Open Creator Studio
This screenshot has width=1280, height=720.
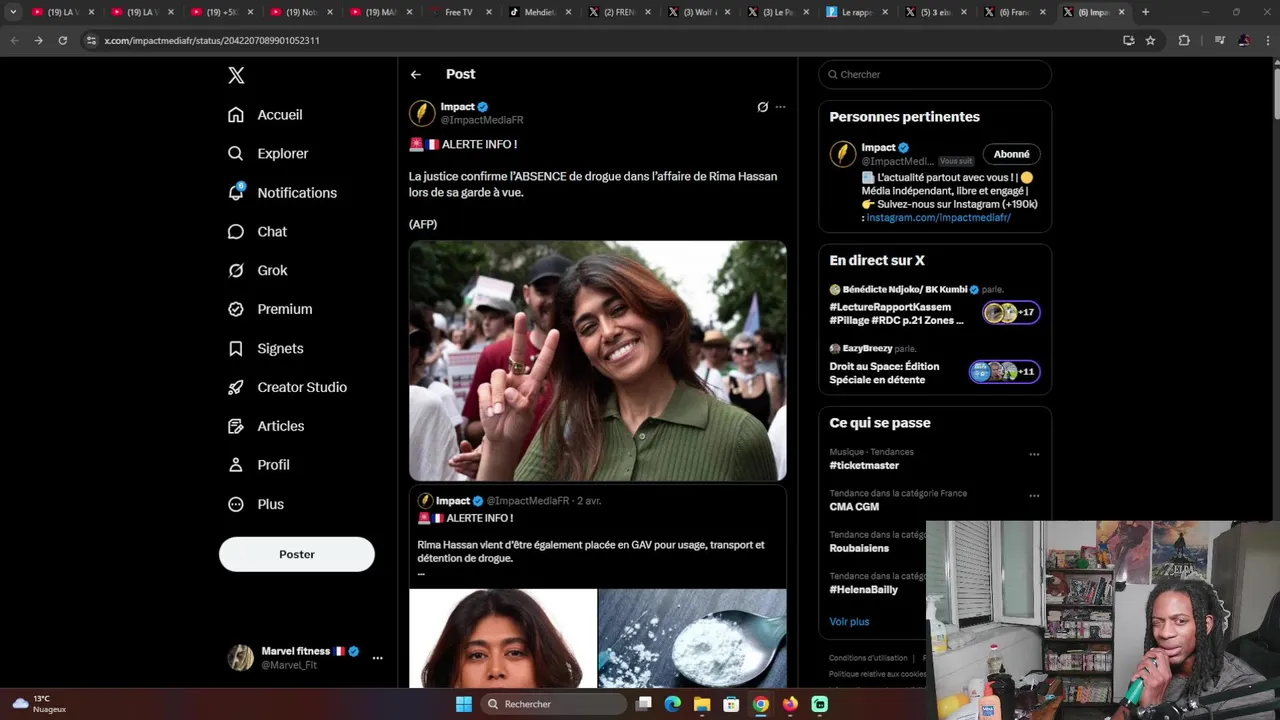pyautogui.click(x=287, y=388)
